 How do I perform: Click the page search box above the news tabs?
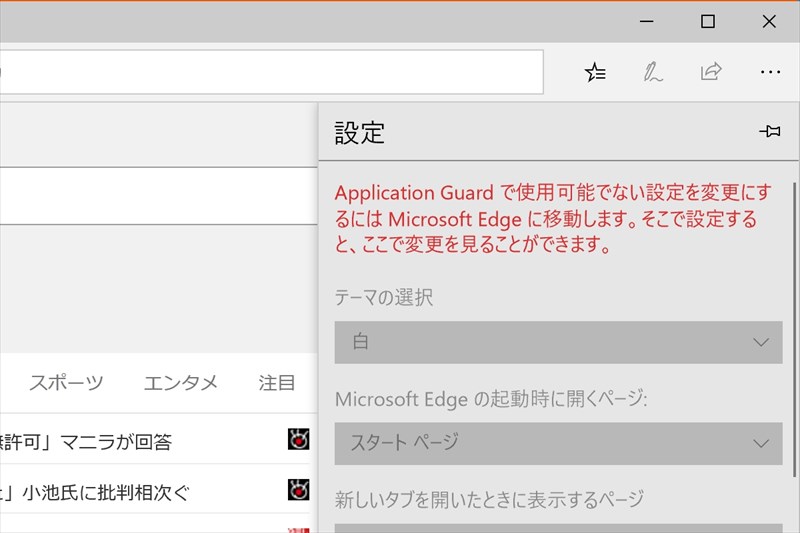[x=158, y=196]
